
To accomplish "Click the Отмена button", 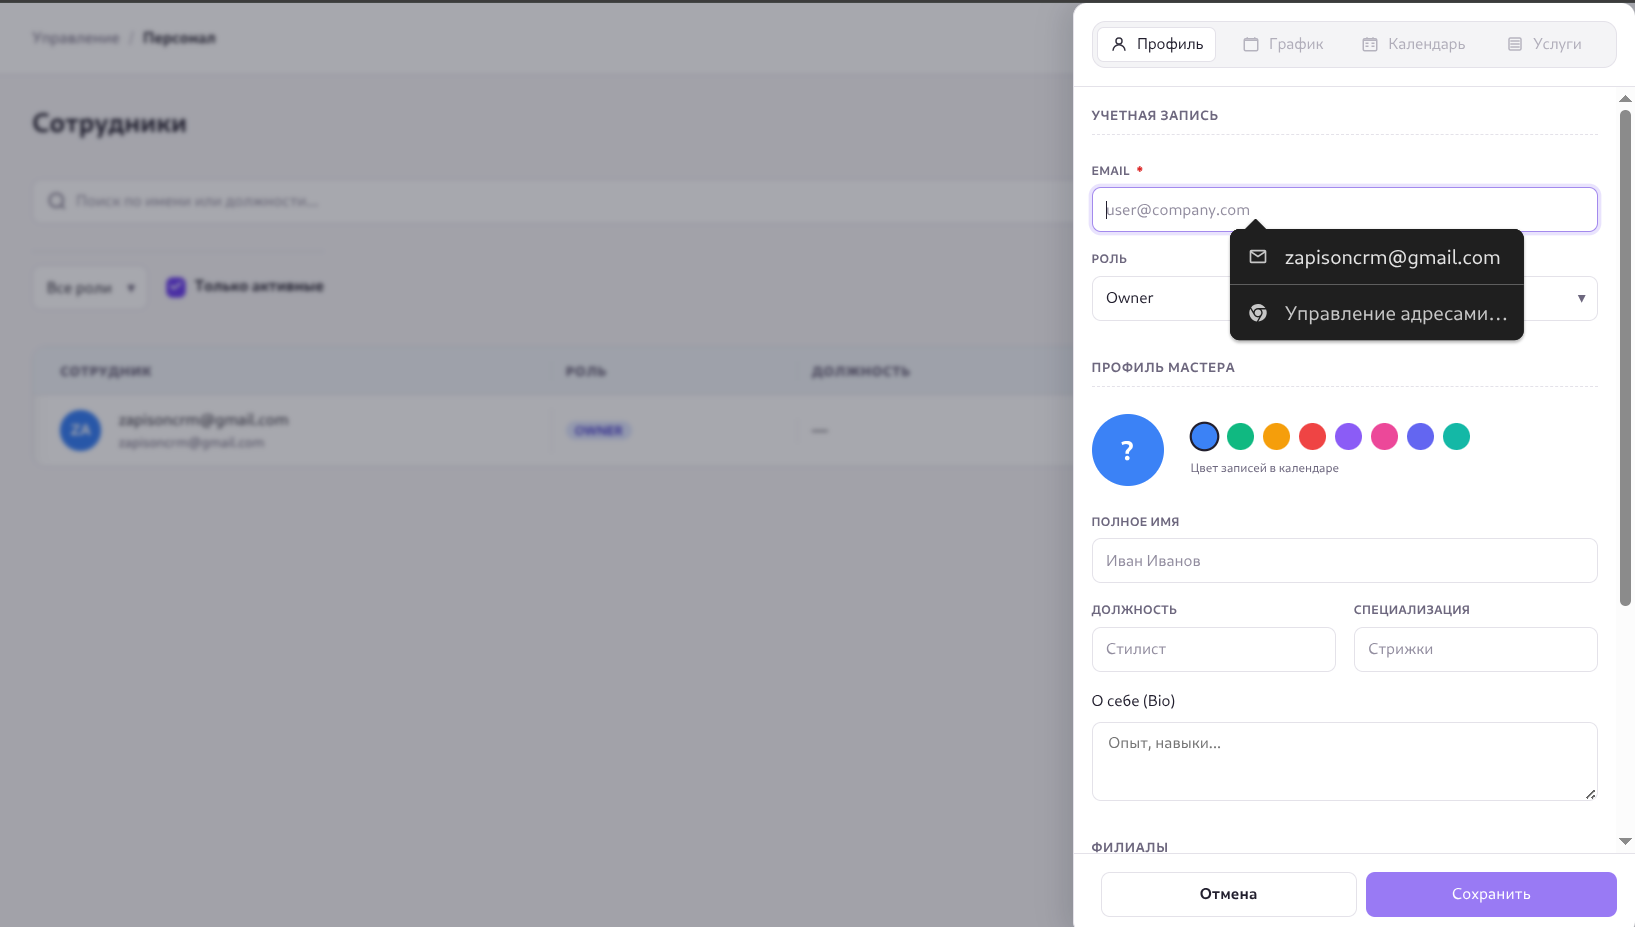I will 1228,894.
